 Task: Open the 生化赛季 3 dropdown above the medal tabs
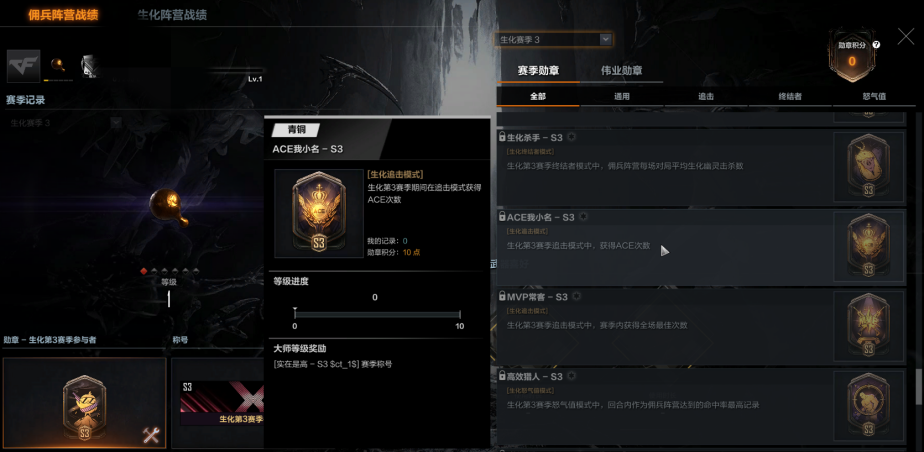(x=553, y=39)
